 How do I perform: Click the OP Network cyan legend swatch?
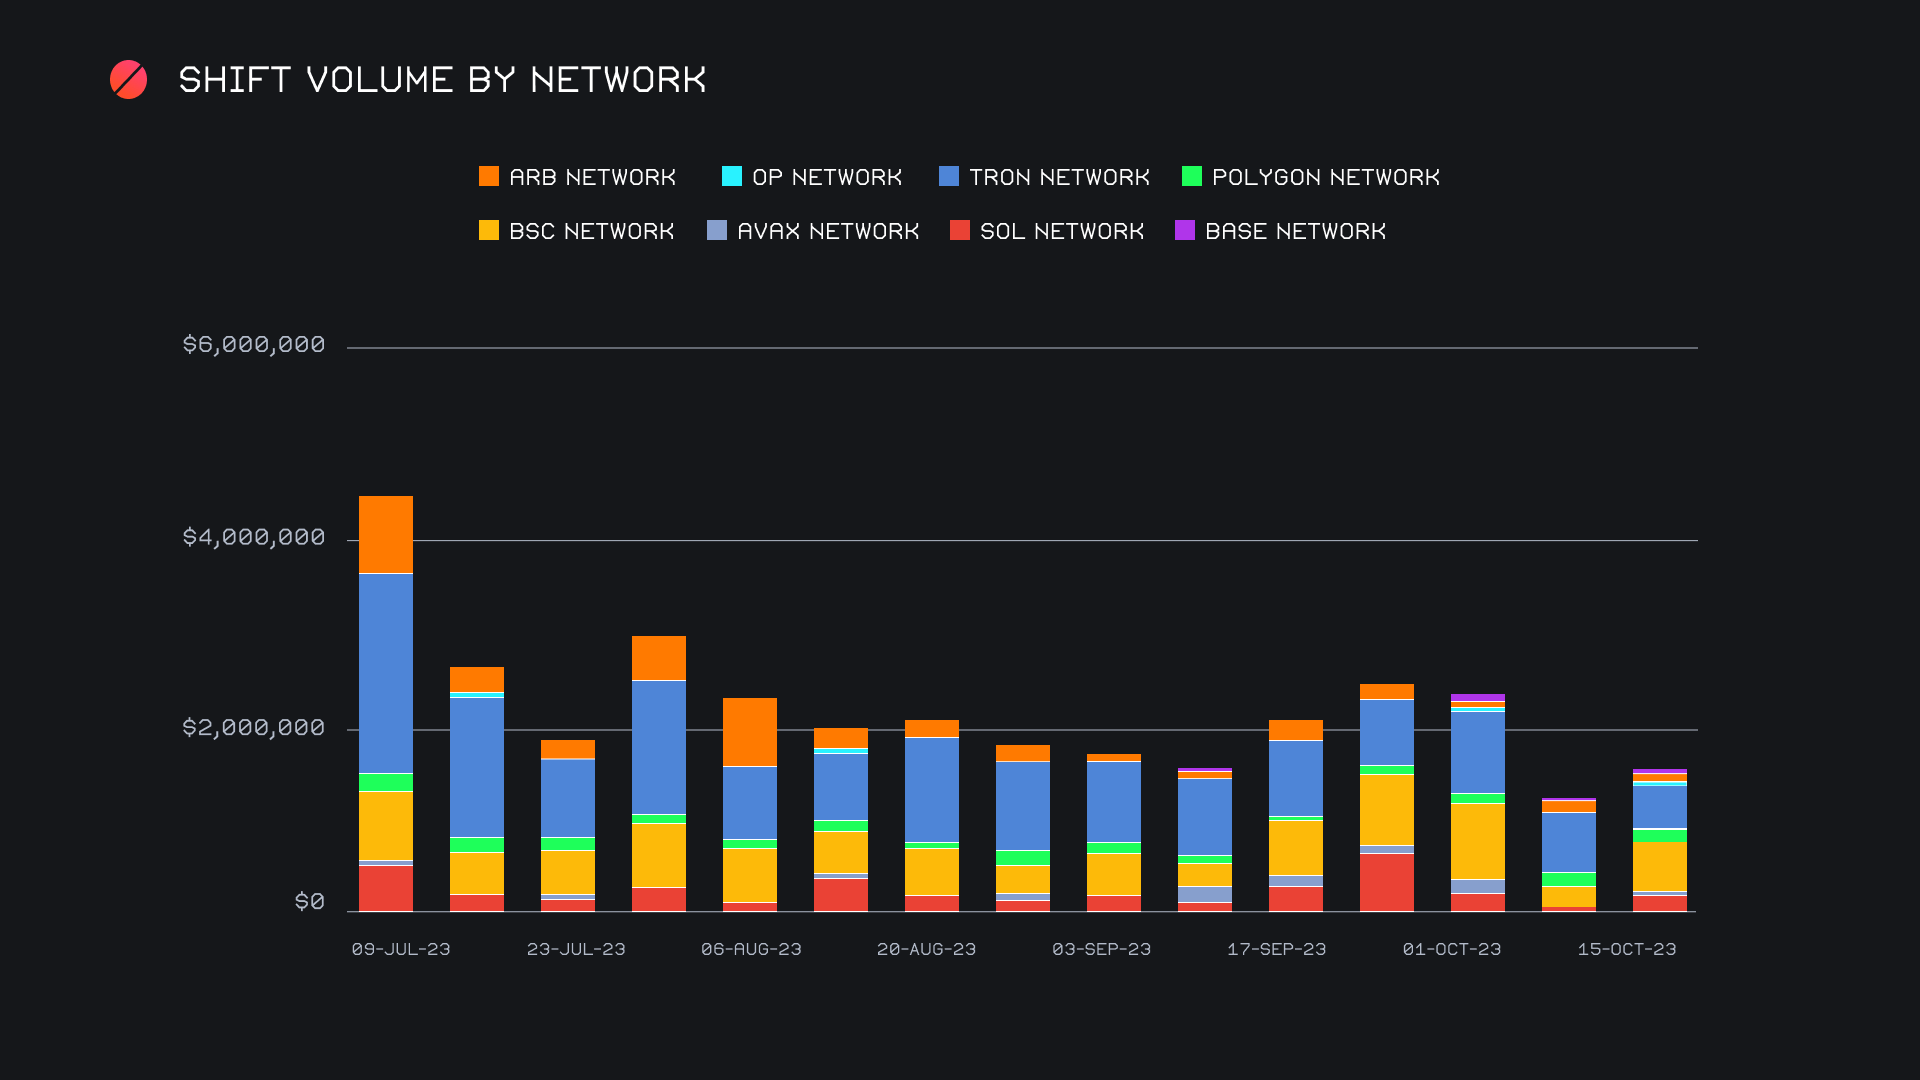point(731,177)
